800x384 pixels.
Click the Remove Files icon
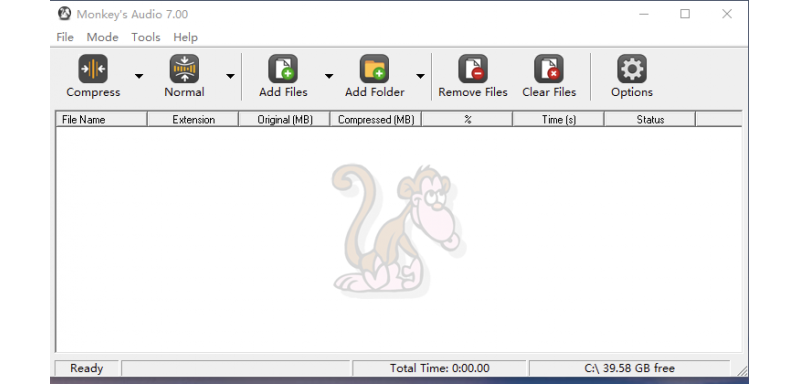tap(473, 69)
